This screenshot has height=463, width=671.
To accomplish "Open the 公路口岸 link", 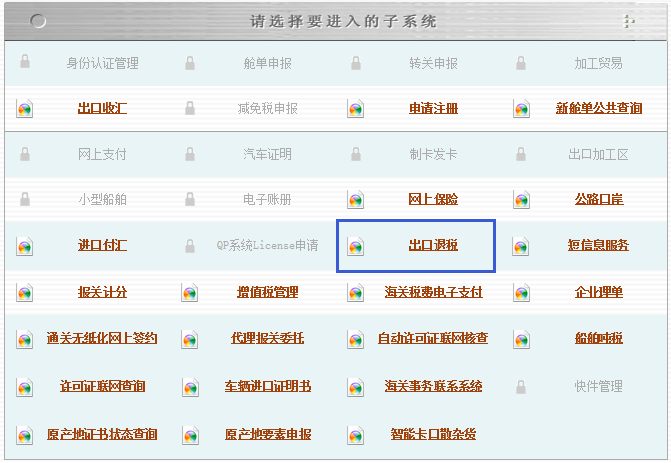I will coord(599,199).
